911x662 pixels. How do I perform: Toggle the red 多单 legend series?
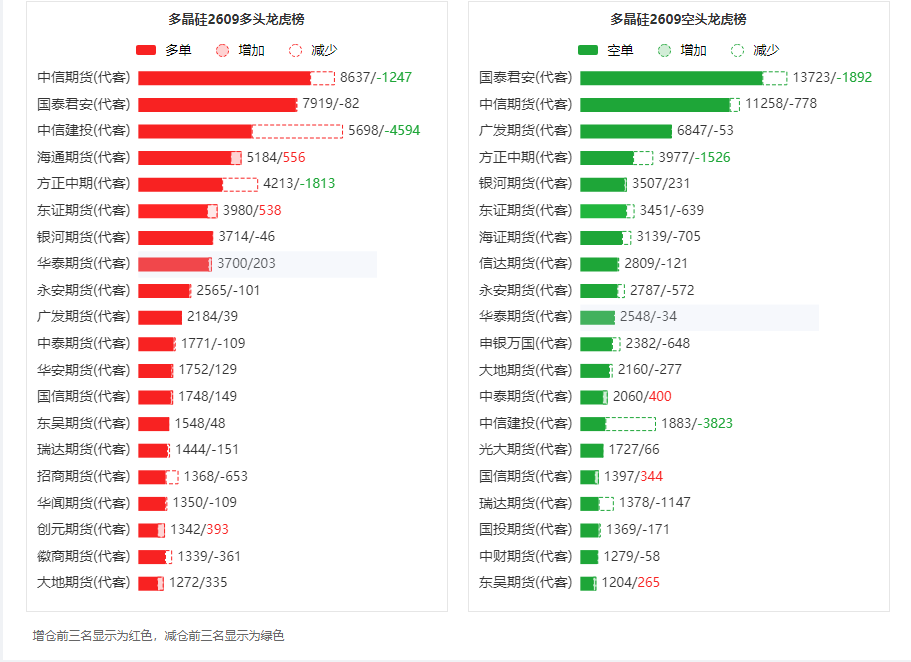[164, 51]
